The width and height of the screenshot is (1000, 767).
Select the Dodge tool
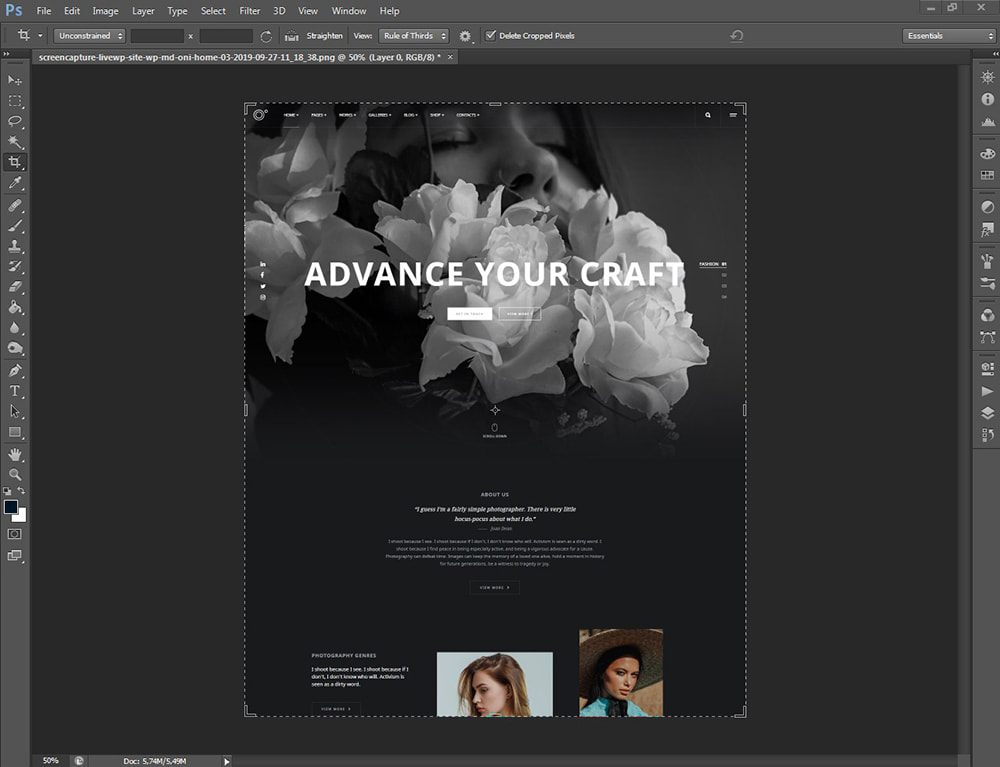click(x=15, y=348)
